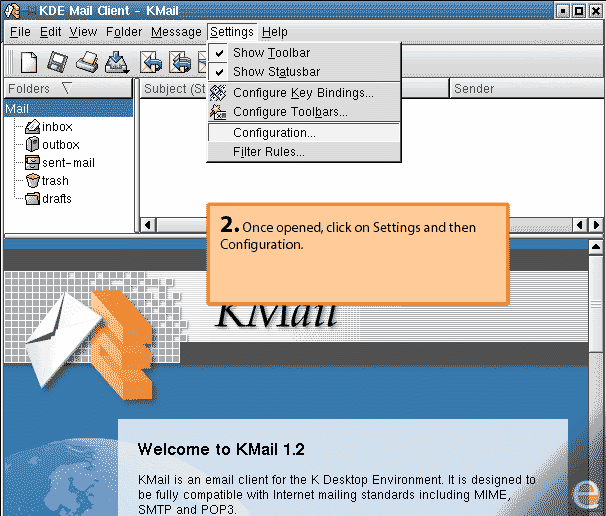Open the outbox folder

(60, 145)
